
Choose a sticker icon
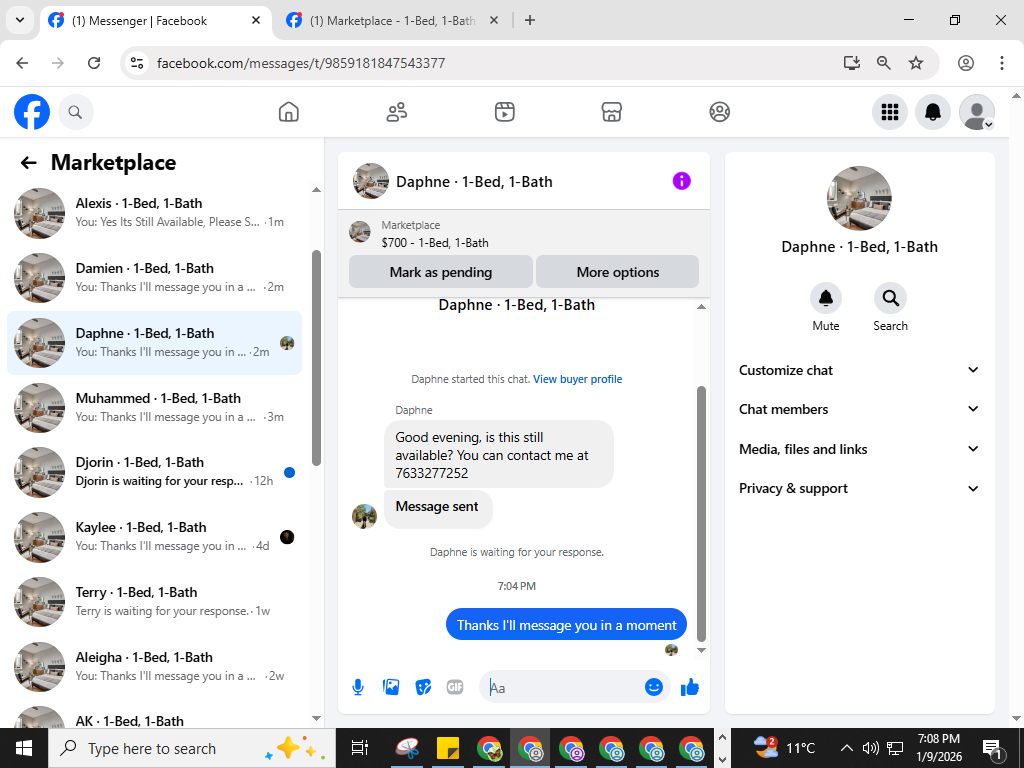423,687
